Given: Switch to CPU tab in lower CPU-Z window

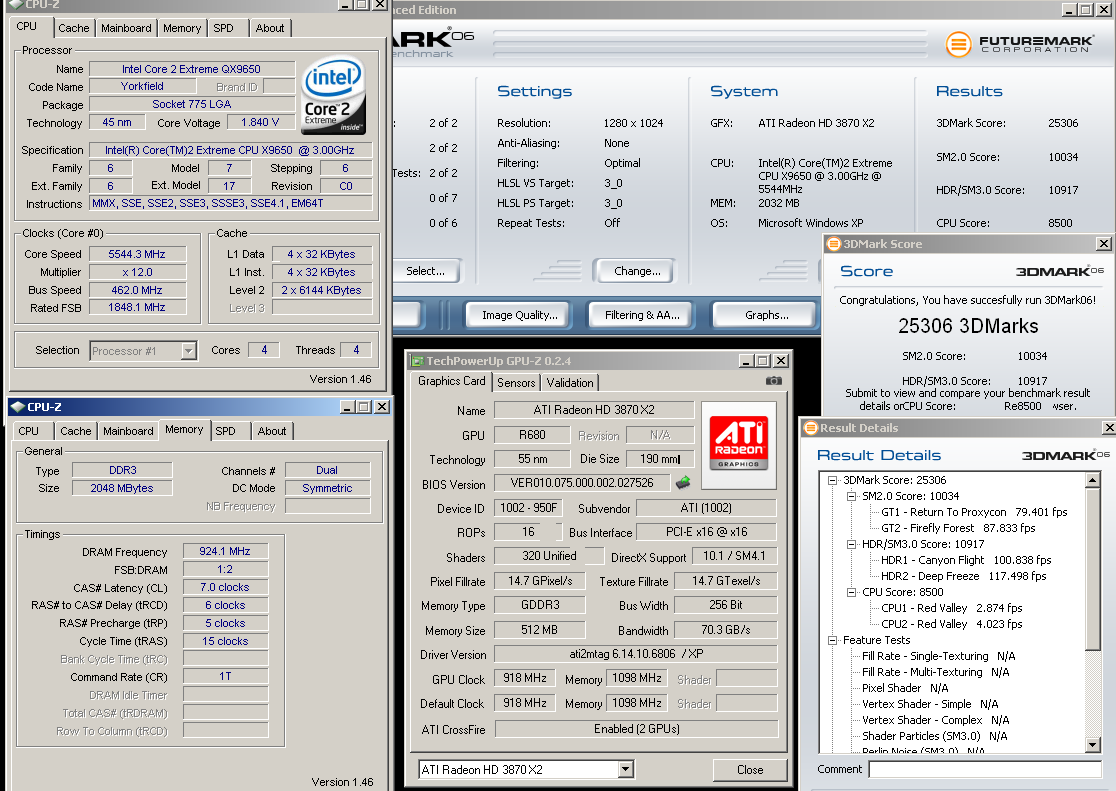Looking at the screenshot, I should tap(28, 431).
